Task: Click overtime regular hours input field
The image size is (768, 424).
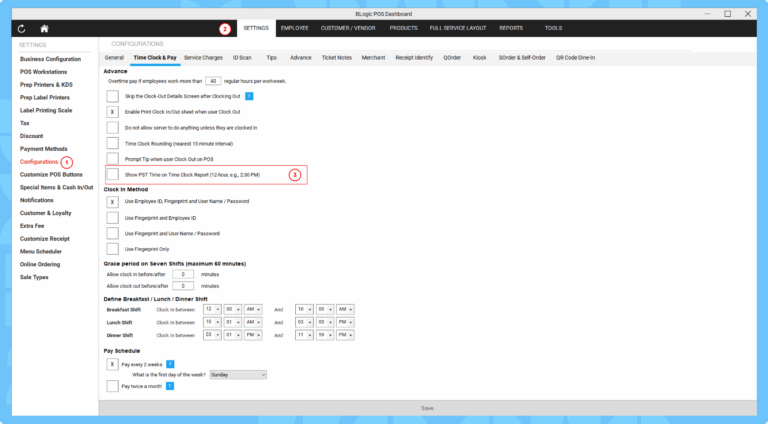Action: pos(213,81)
